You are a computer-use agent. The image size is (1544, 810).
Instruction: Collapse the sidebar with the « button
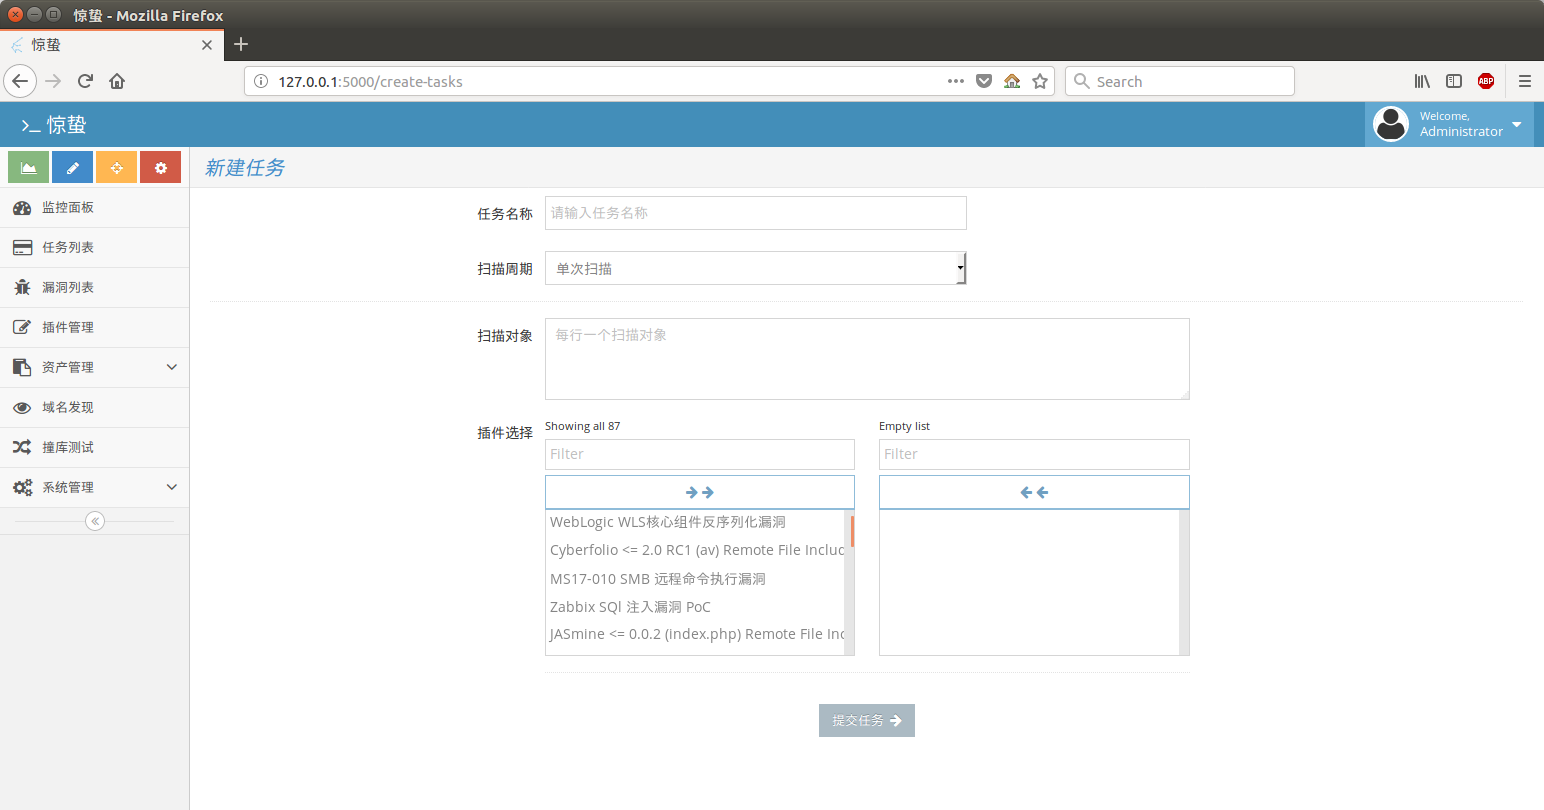tap(95, 520)
